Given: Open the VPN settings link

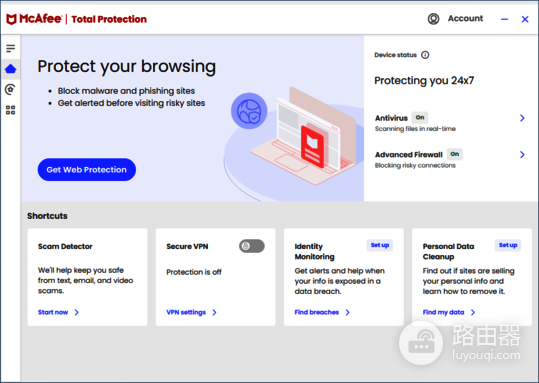Looking at the screenshot, I should [x=186, y=312].
